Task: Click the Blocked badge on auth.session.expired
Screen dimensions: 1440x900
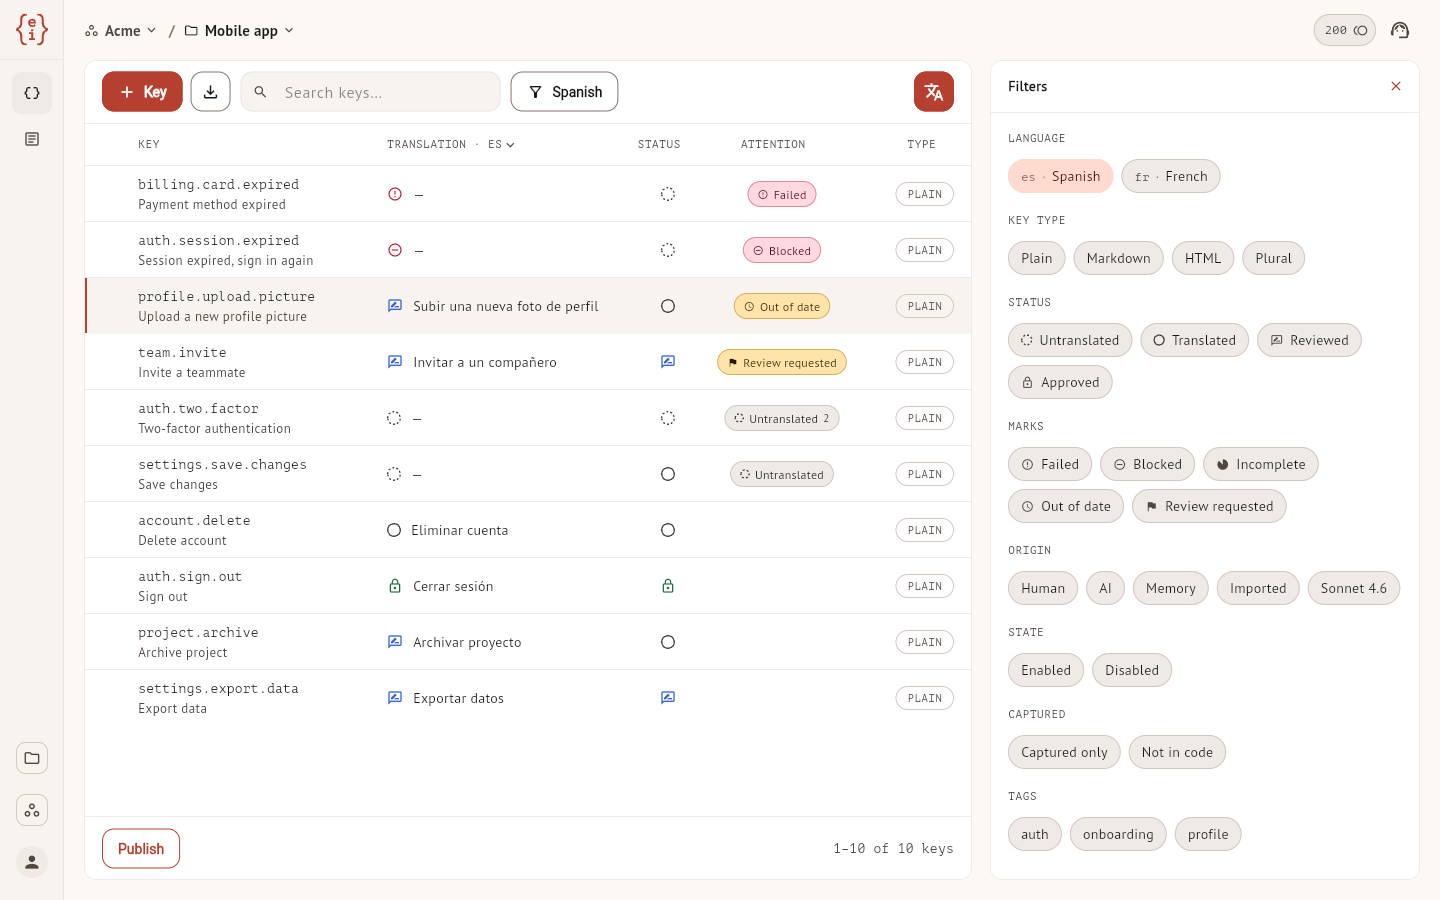Action: pos(782,251)
